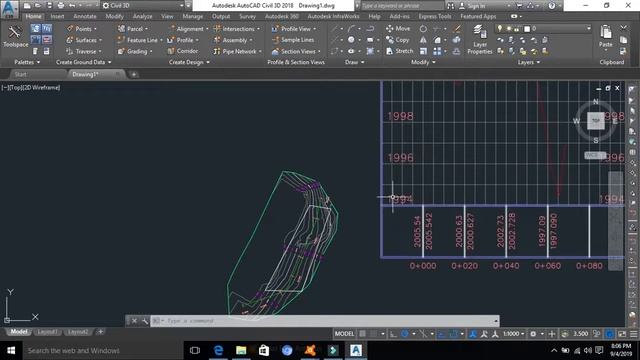
Task: Click the keyword search box in title bar
Action: pyautogui.click(x=402, y=6)
